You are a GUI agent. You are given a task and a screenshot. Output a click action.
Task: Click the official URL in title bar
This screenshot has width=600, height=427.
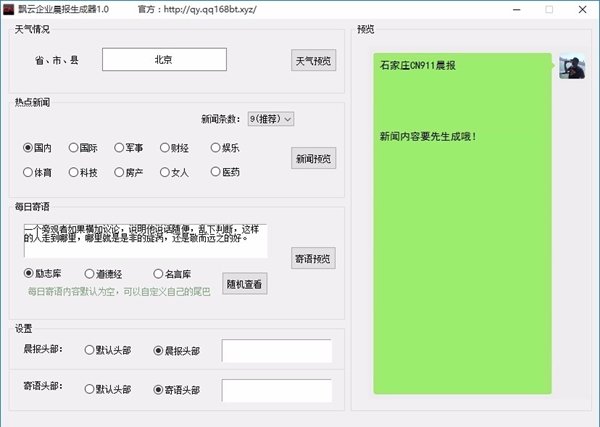[210, 9]
